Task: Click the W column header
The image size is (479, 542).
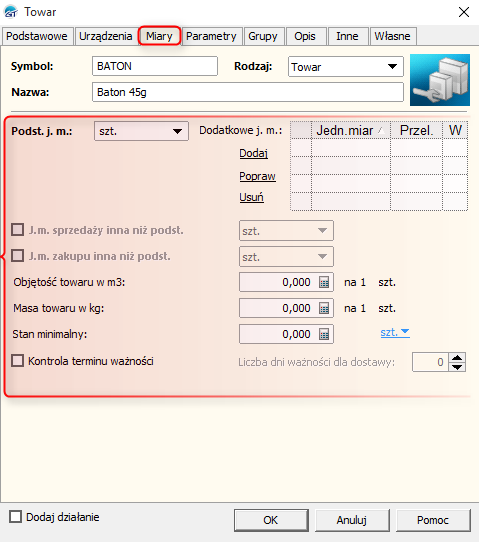Action: tap(455, 131)
